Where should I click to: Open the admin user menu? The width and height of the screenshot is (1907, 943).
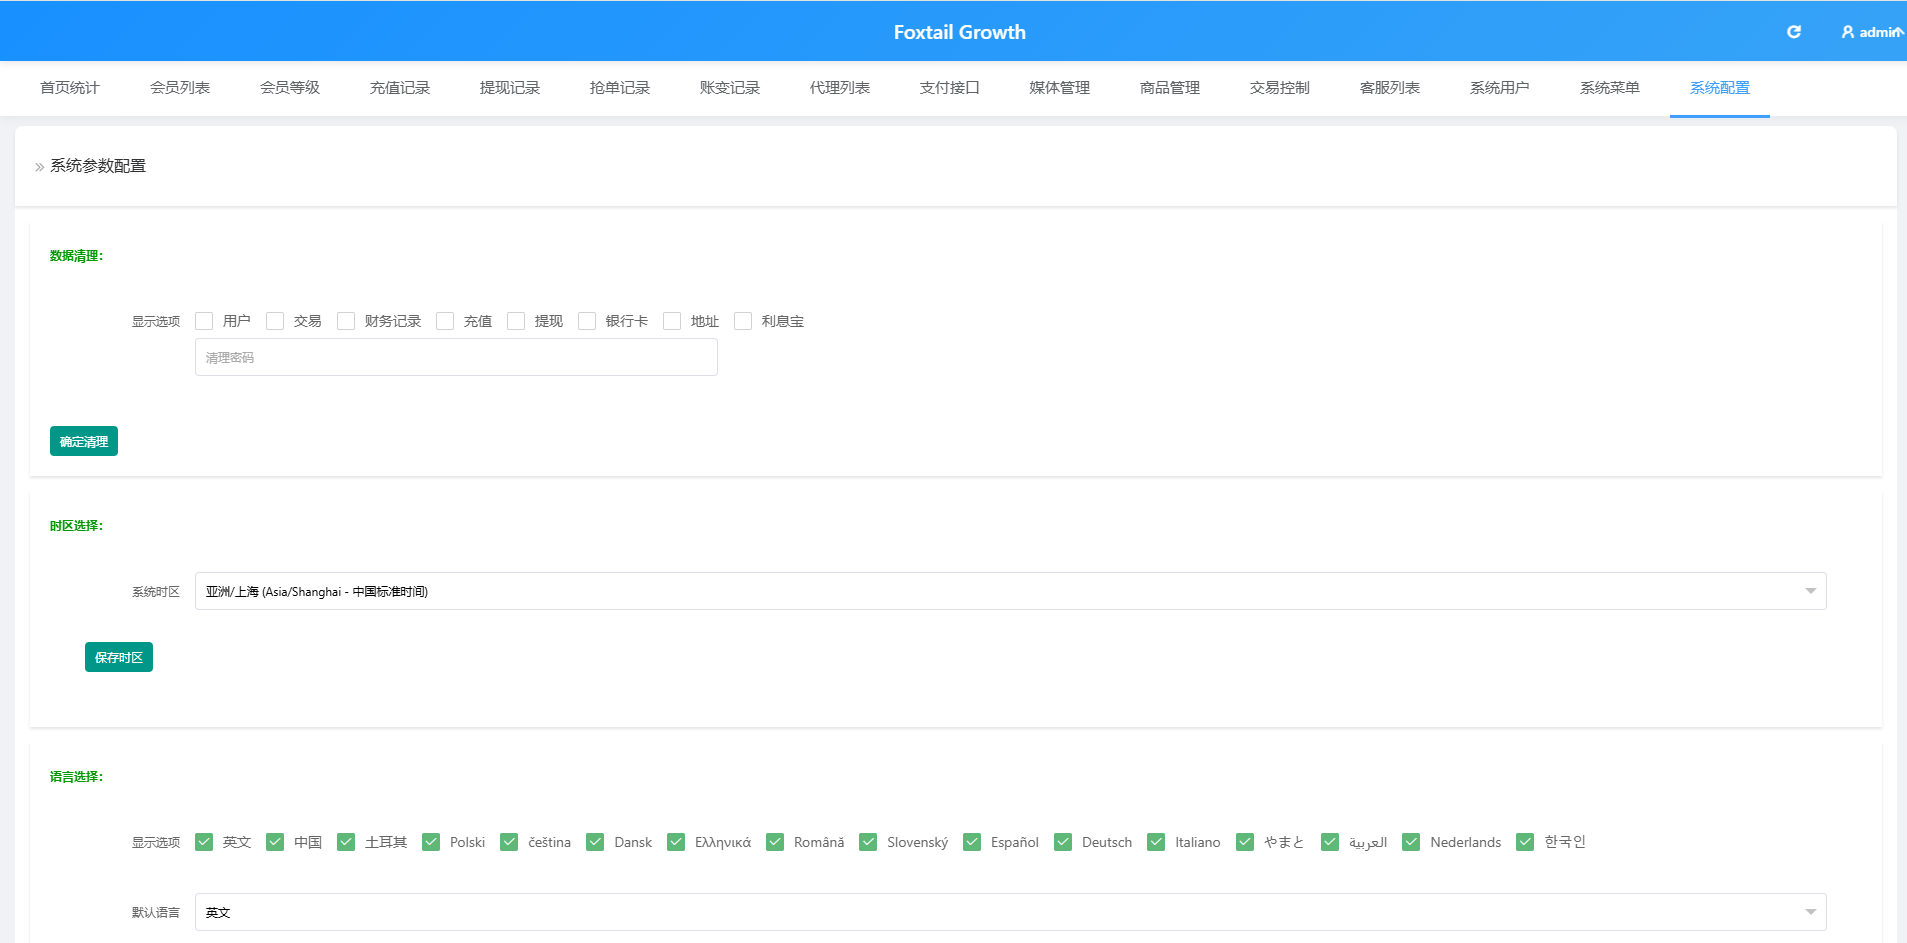pos(1872,32)
